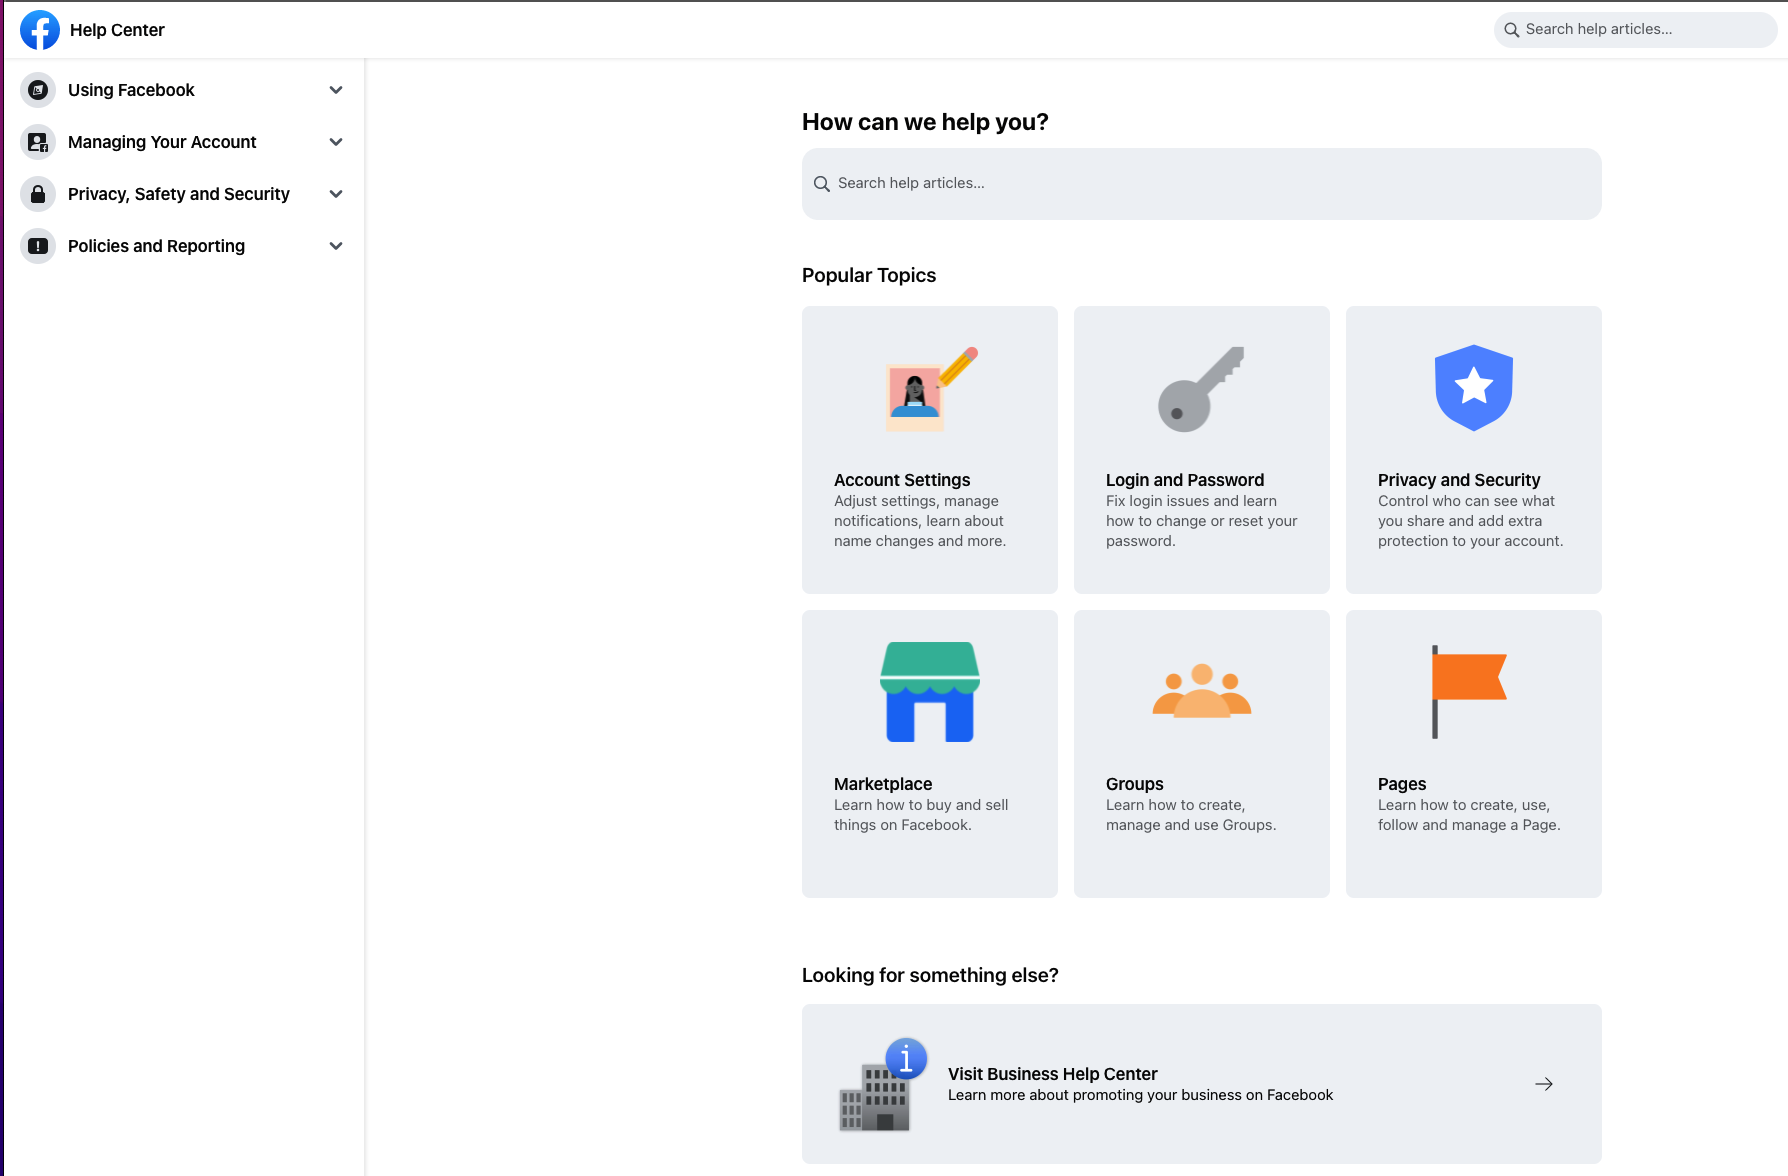Click 'Learn more about promoting your business' text
The width and height of the screenshot is (1788, 1176).
(x=1140, y=1095)
